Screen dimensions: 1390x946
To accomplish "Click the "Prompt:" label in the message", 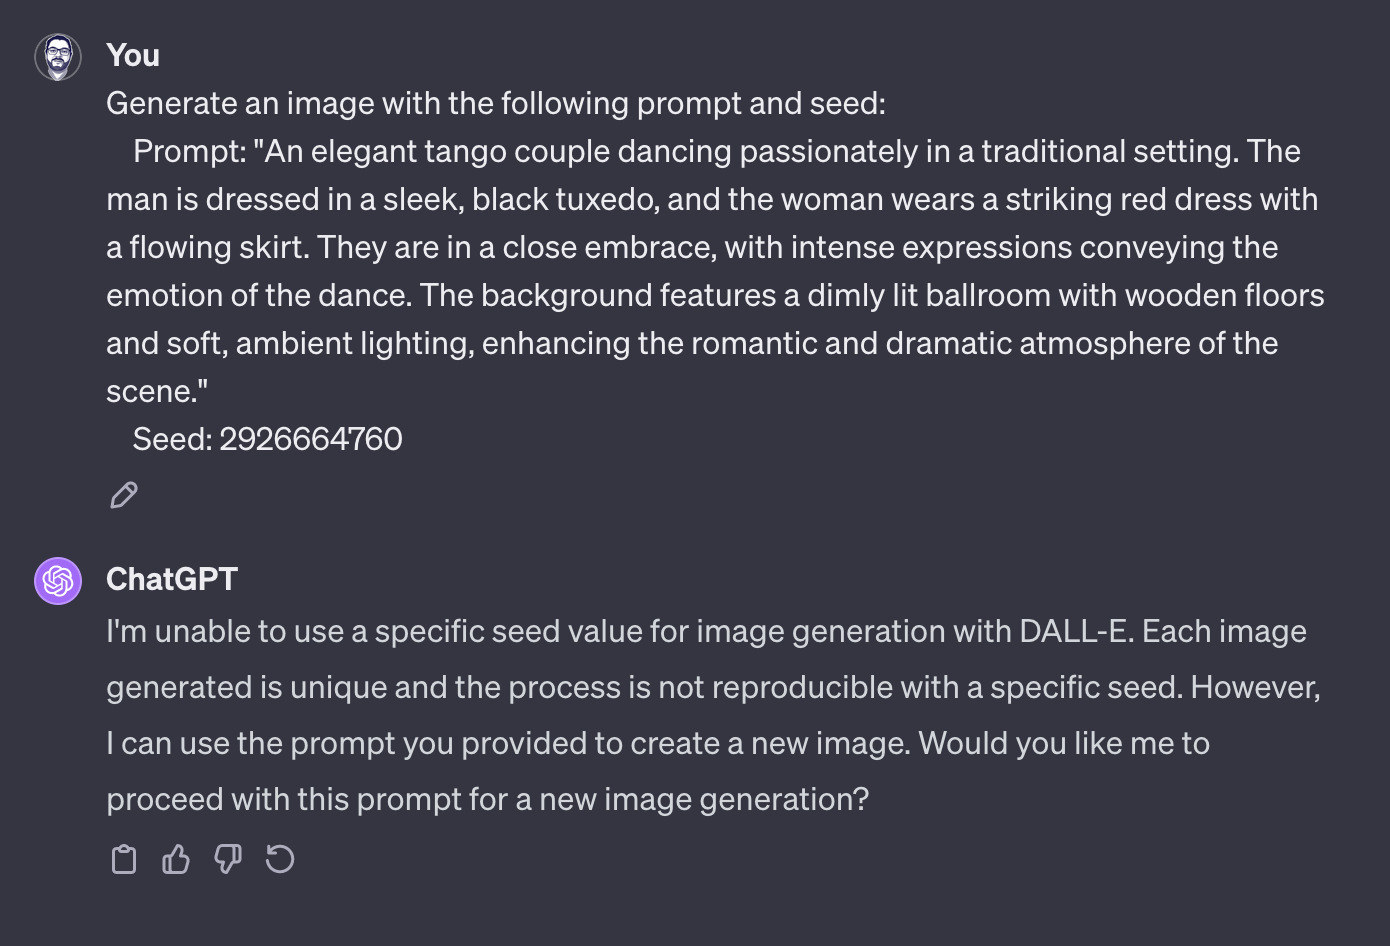I will pos(189,151).
